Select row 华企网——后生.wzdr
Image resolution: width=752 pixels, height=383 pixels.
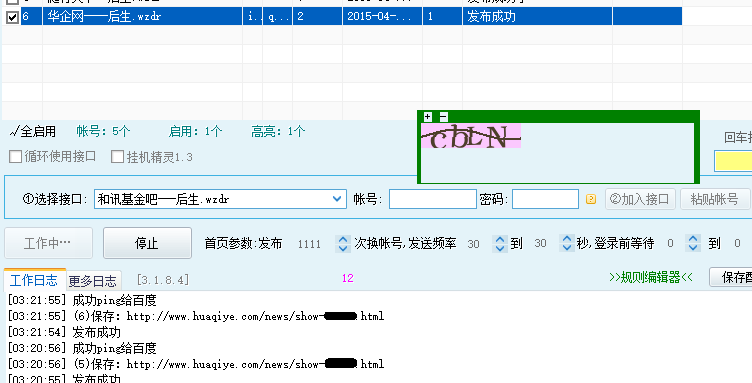click(x=142, y=17)
